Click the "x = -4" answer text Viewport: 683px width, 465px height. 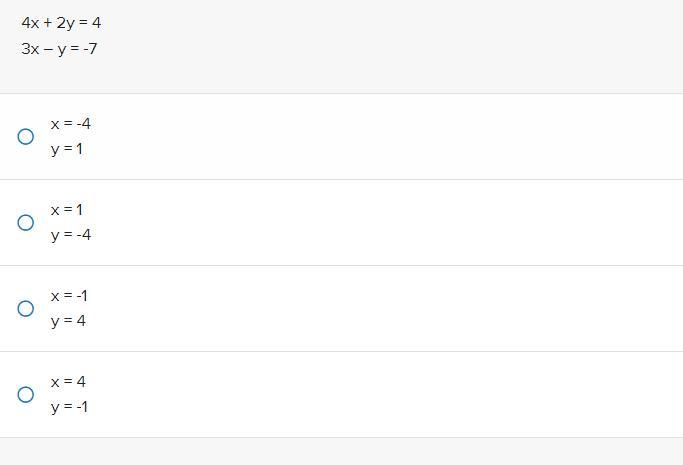pos(71,124)
